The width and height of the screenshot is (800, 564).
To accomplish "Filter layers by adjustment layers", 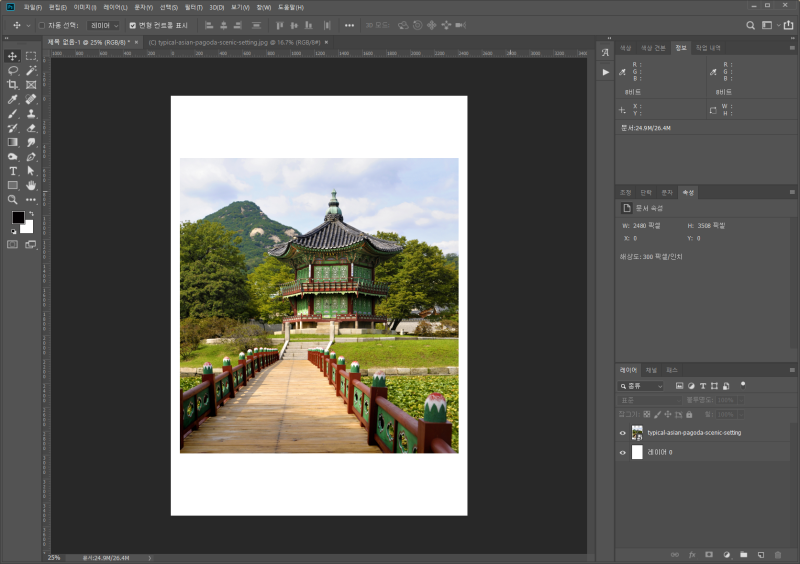I will [x=691, y=386].
